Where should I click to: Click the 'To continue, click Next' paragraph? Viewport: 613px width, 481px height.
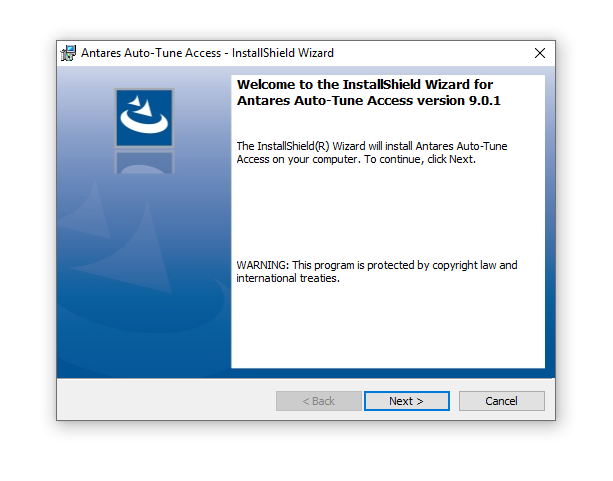372,153
